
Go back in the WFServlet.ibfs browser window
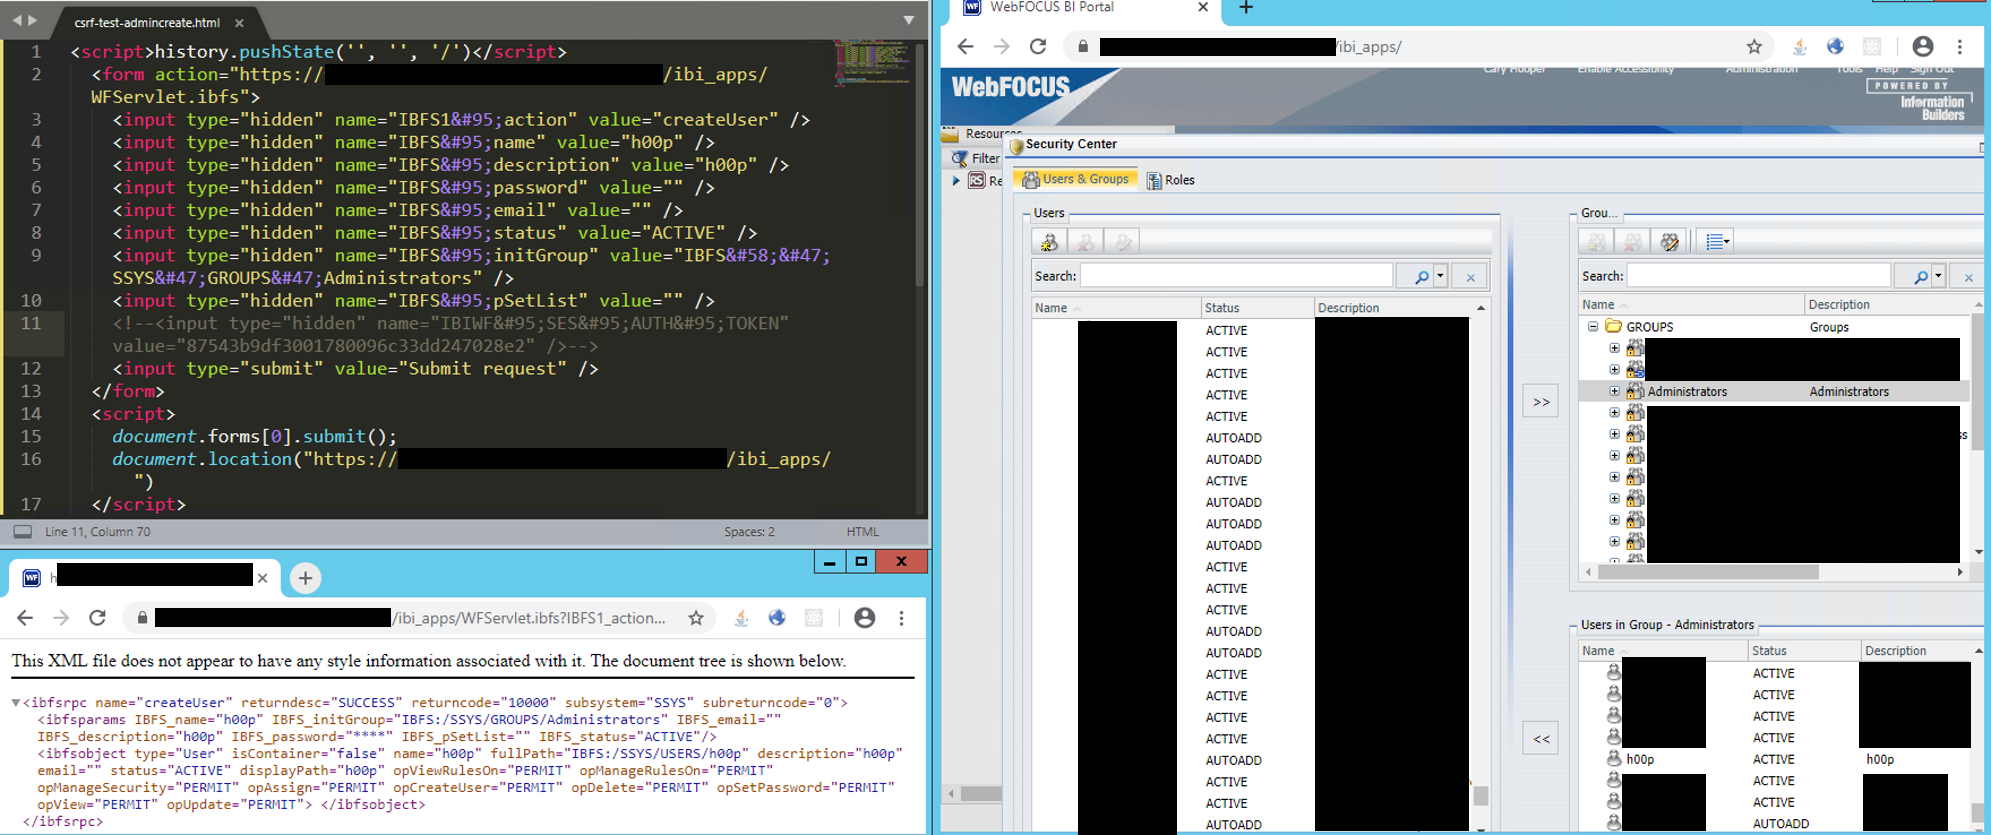tap(25, 618)
